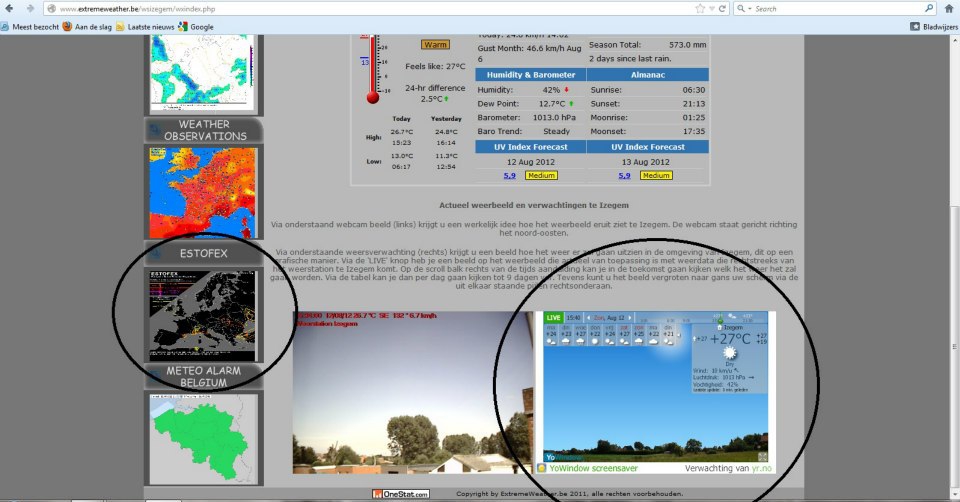Click the Actueel weerbeeld en verwachtingen te Izegem heading

pos(533,205)
